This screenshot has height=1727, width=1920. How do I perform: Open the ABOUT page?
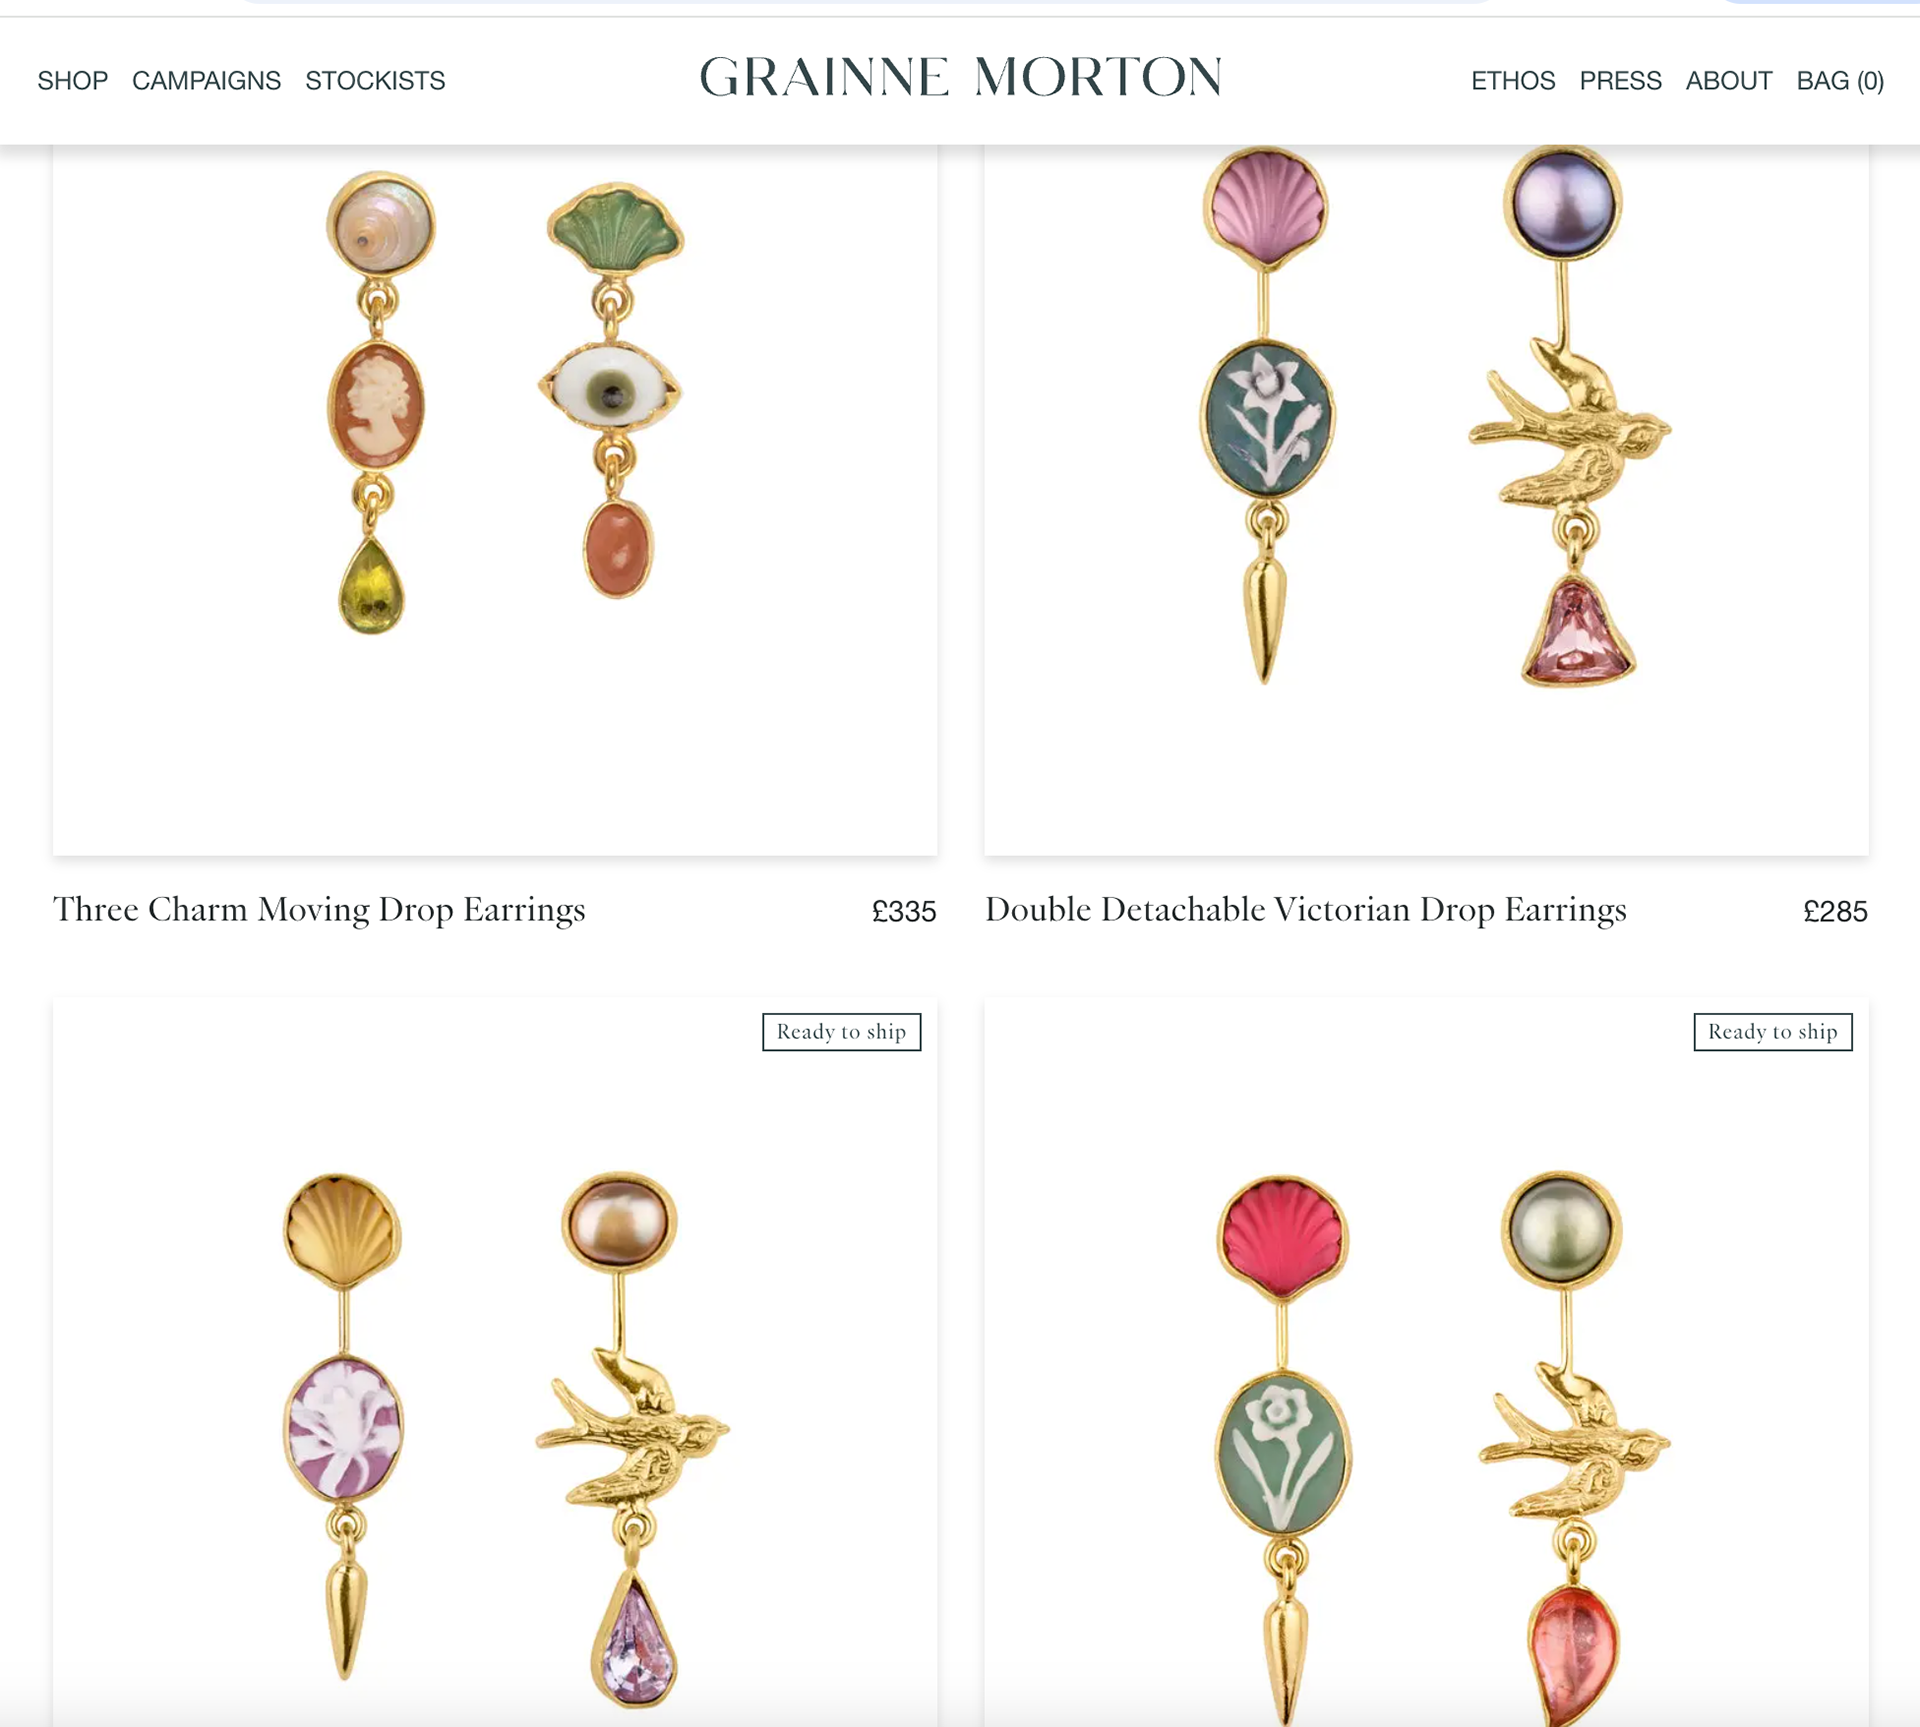click(1729, 80)
